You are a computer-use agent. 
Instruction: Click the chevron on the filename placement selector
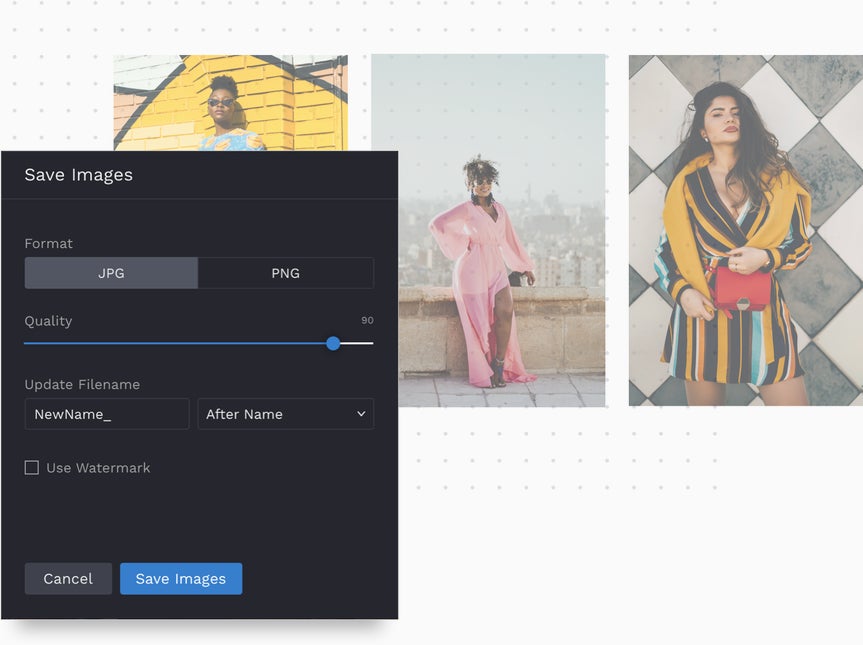[x=362, y=414]
